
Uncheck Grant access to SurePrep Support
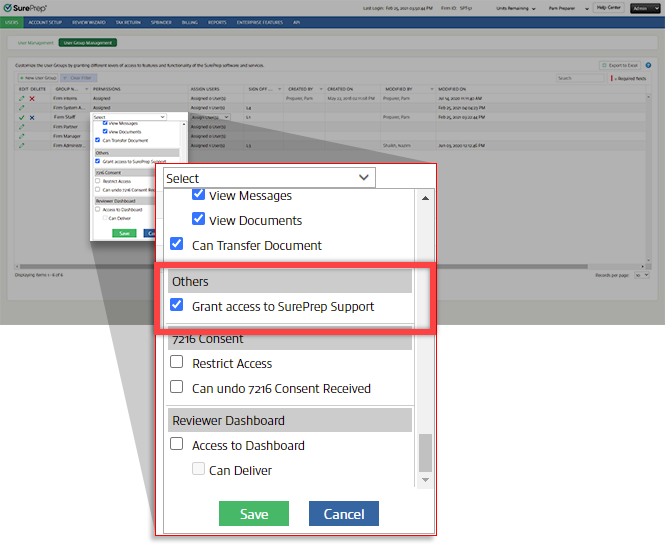coord(177,306)
